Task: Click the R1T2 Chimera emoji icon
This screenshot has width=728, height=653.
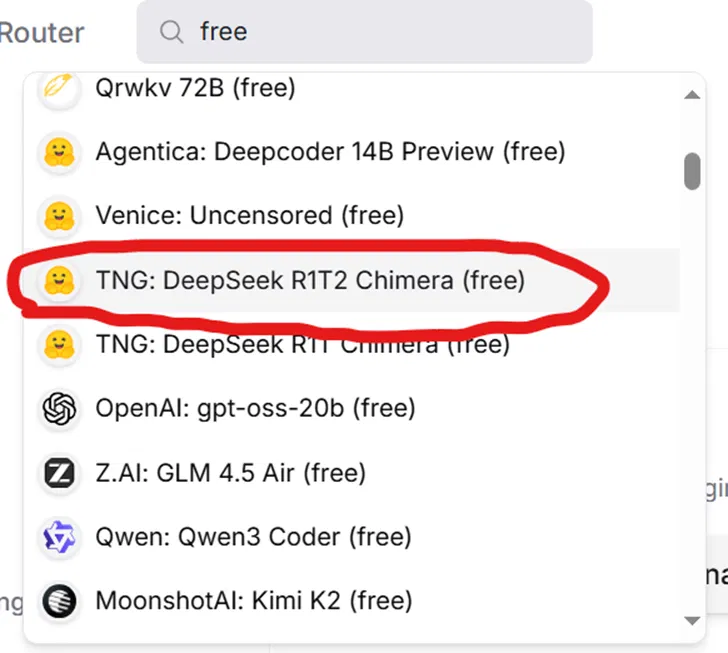Action: click(58, 280)
